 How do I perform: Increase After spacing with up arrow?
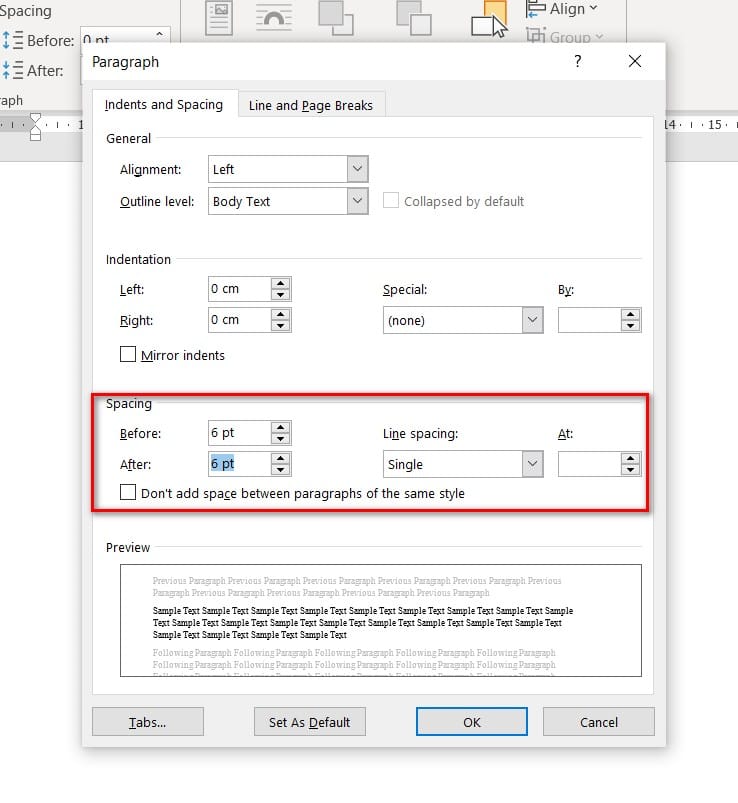281,458
